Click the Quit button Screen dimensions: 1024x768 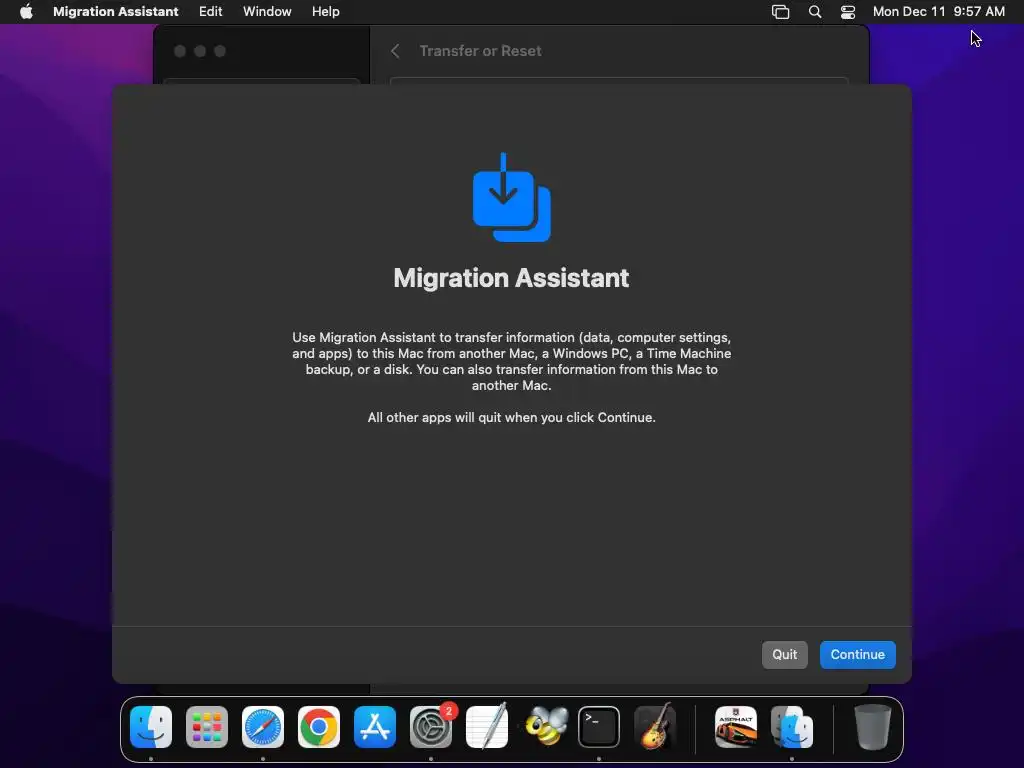[784, 654]
